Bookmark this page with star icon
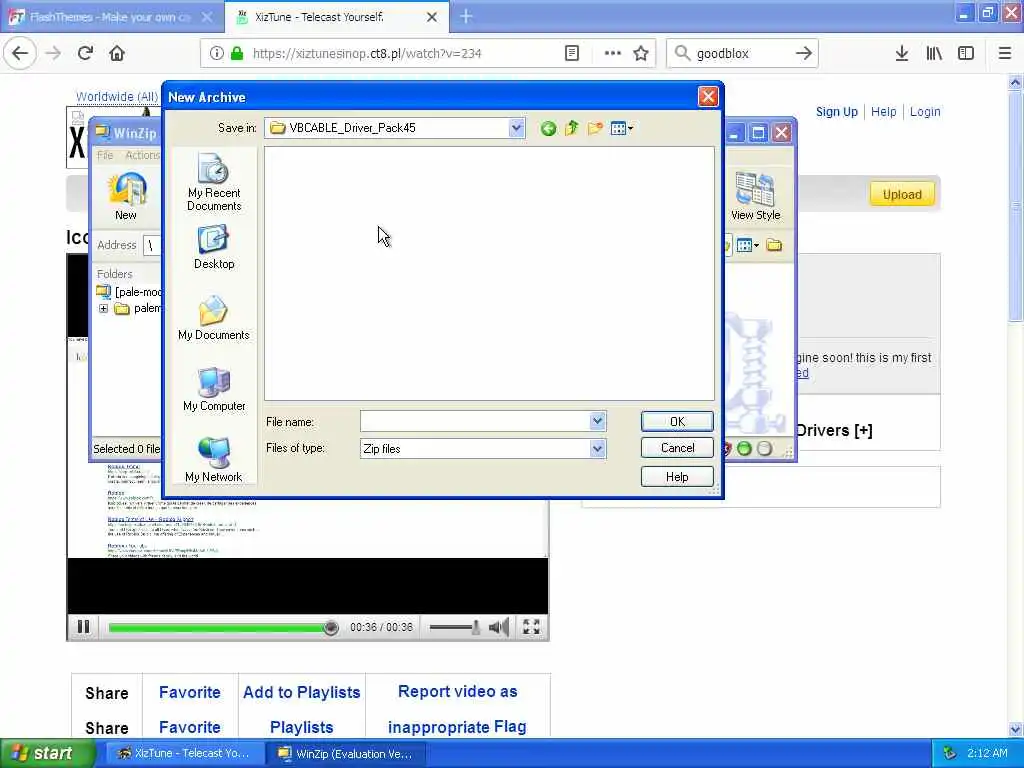 tap(641, 53)
